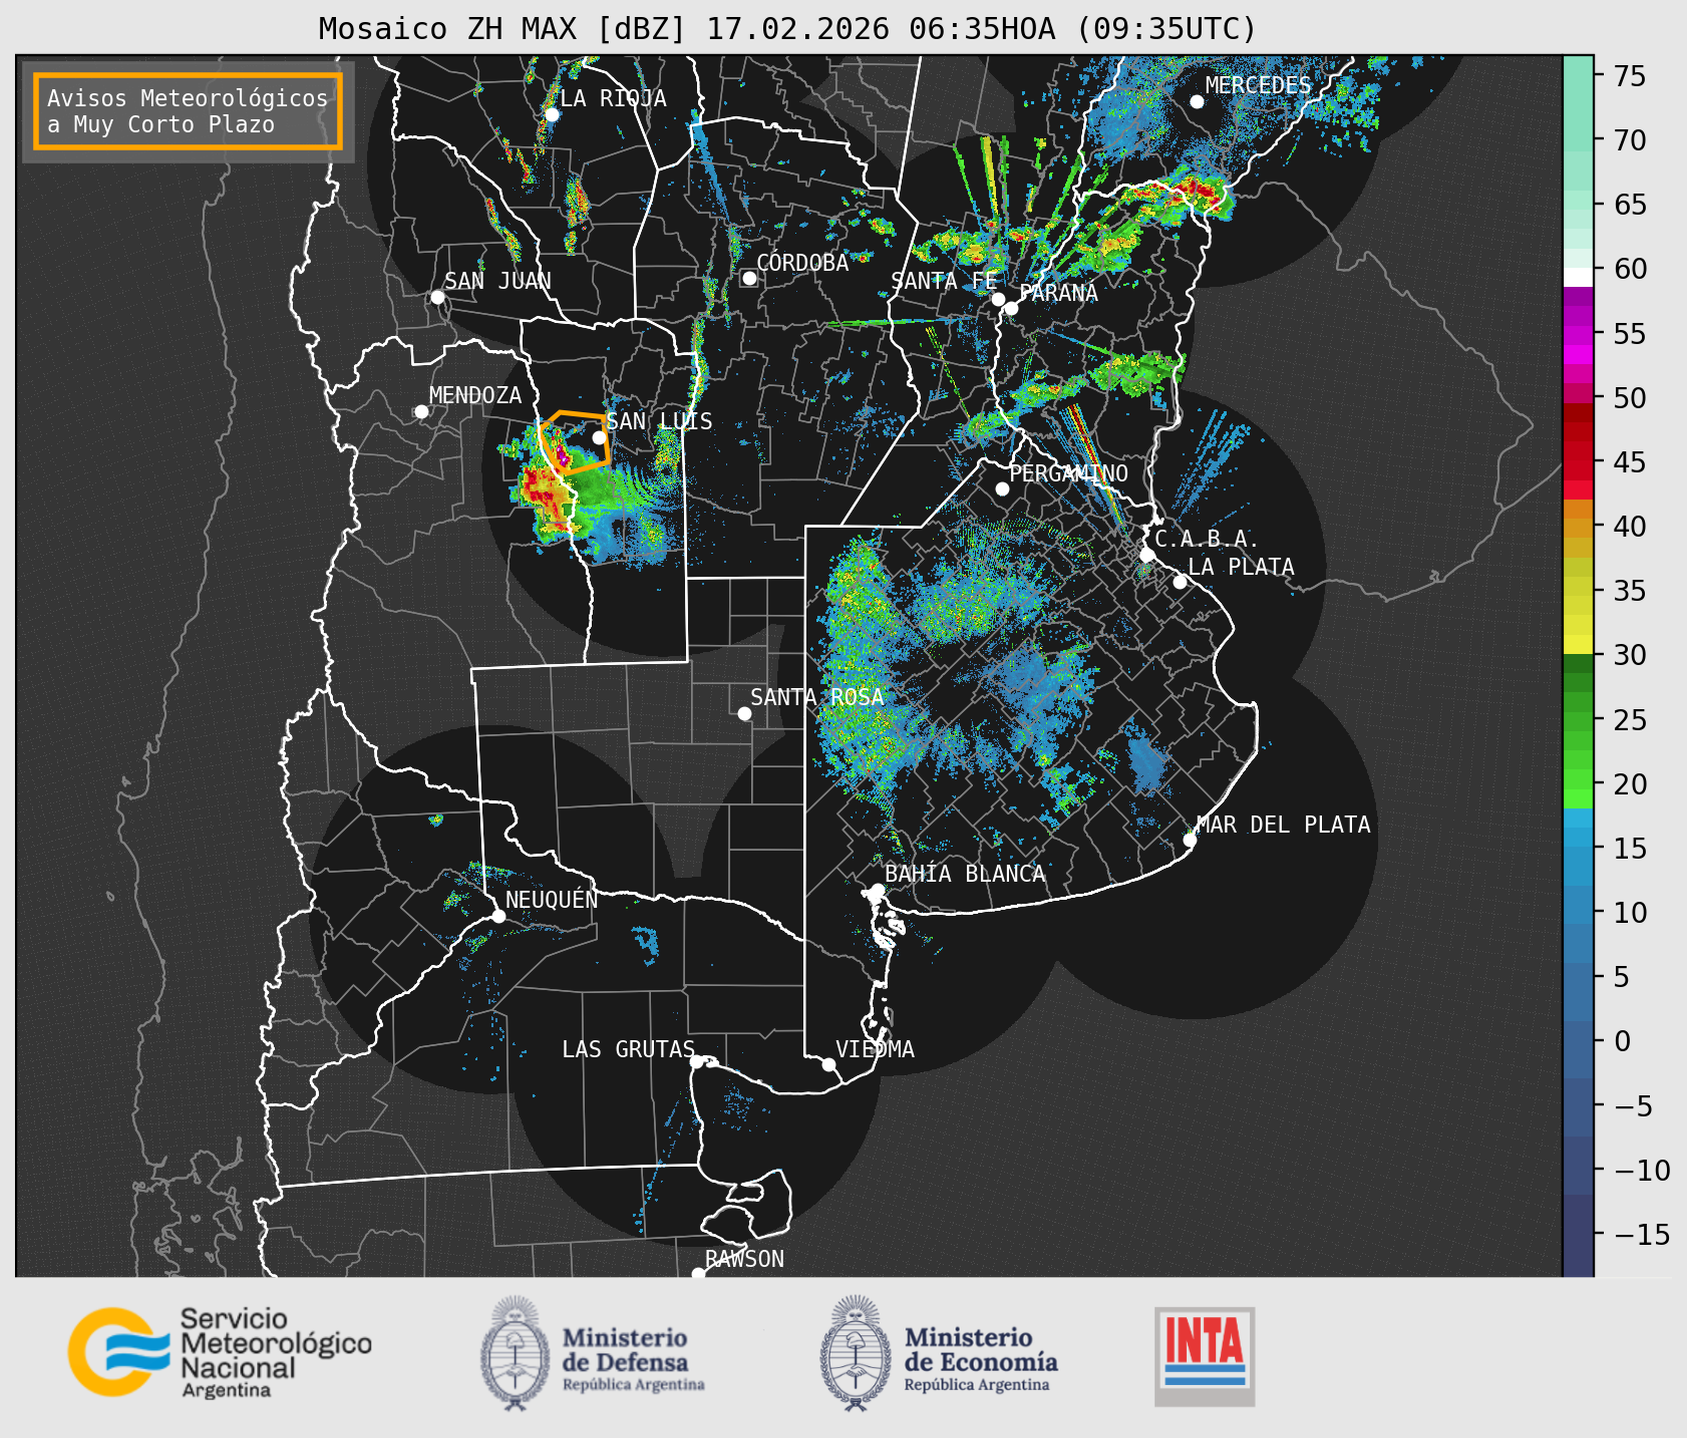Click the San Luis city marker dot
The width and height of the screenshot is (1687, 1438).
[599, 437]
